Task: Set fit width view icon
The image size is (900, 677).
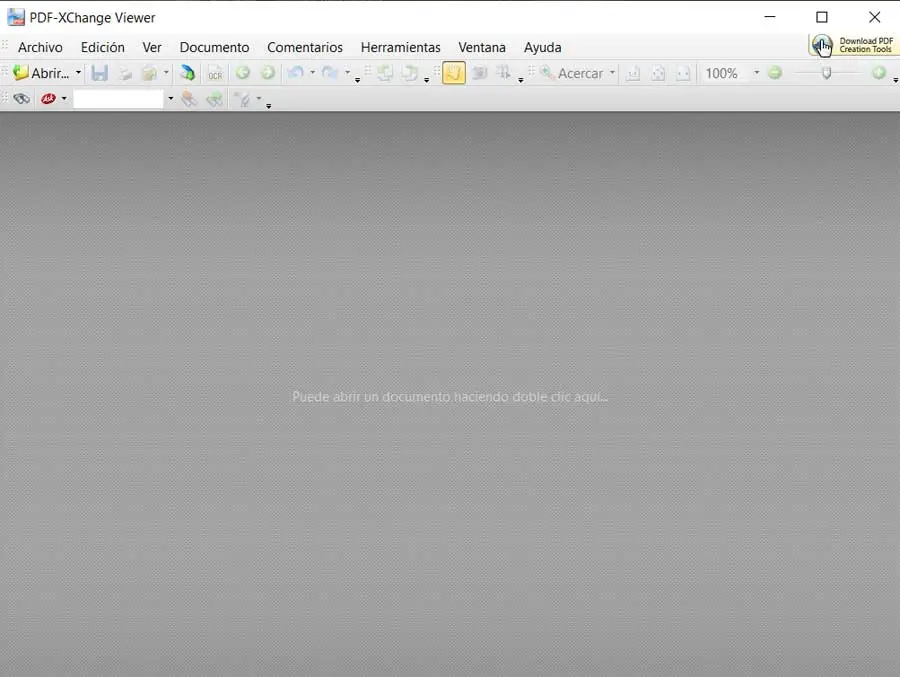Action: click(682, 73)
